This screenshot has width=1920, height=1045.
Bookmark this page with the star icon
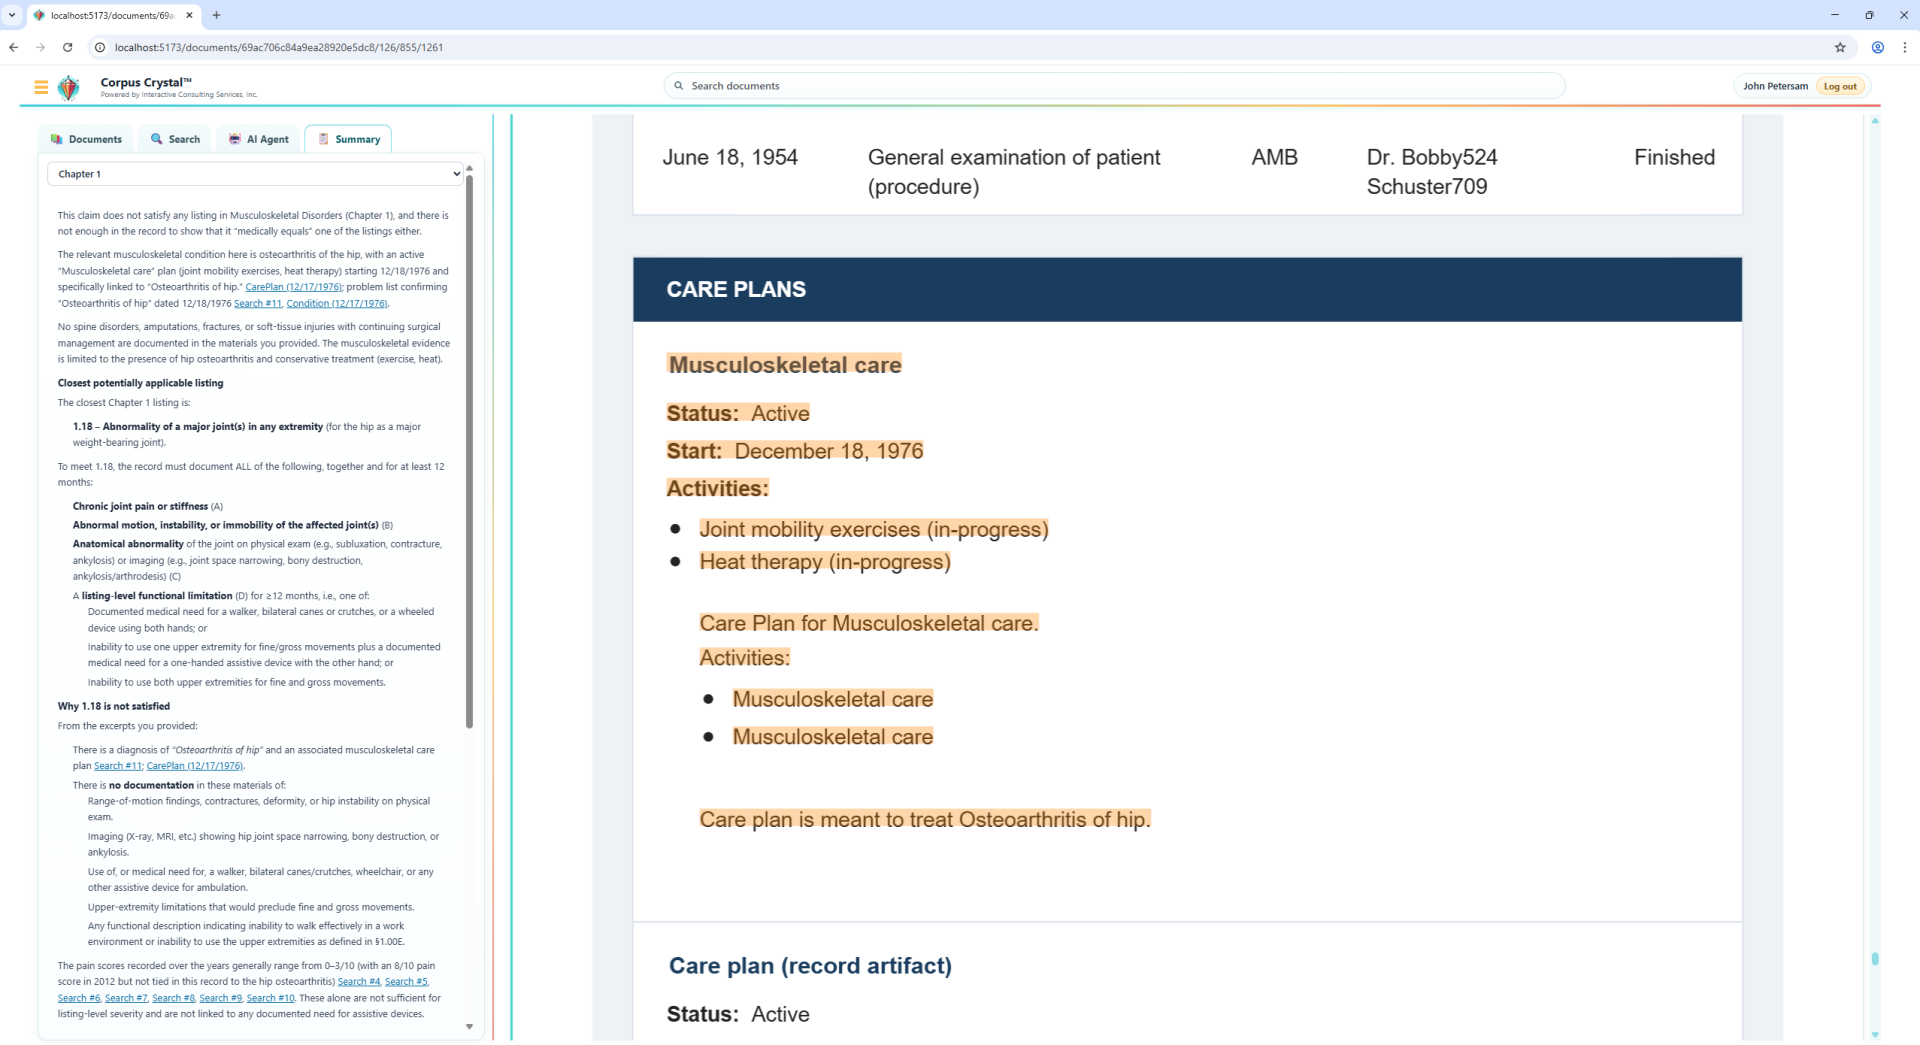point(1839,47)
